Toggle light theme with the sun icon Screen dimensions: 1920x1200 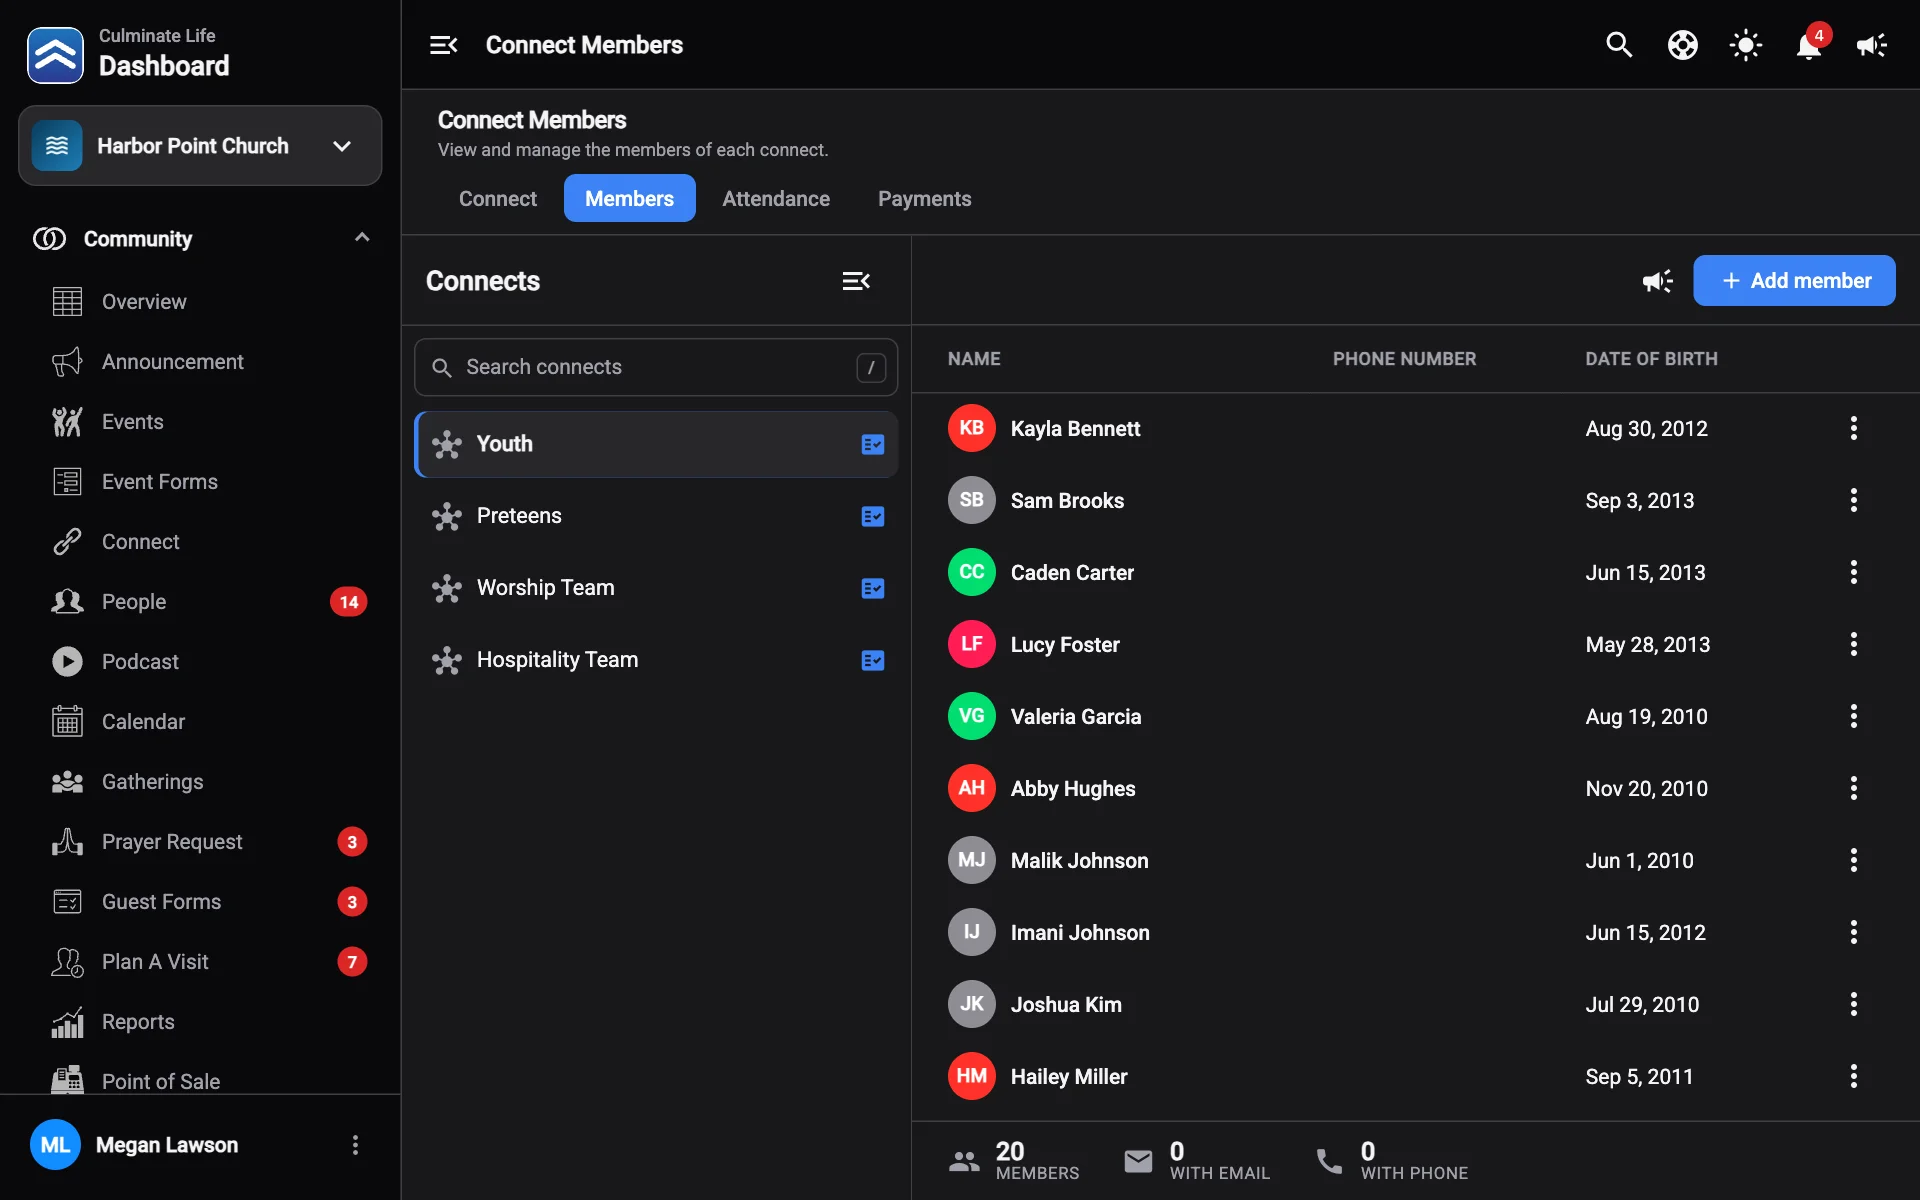[x=1746, y=45]
